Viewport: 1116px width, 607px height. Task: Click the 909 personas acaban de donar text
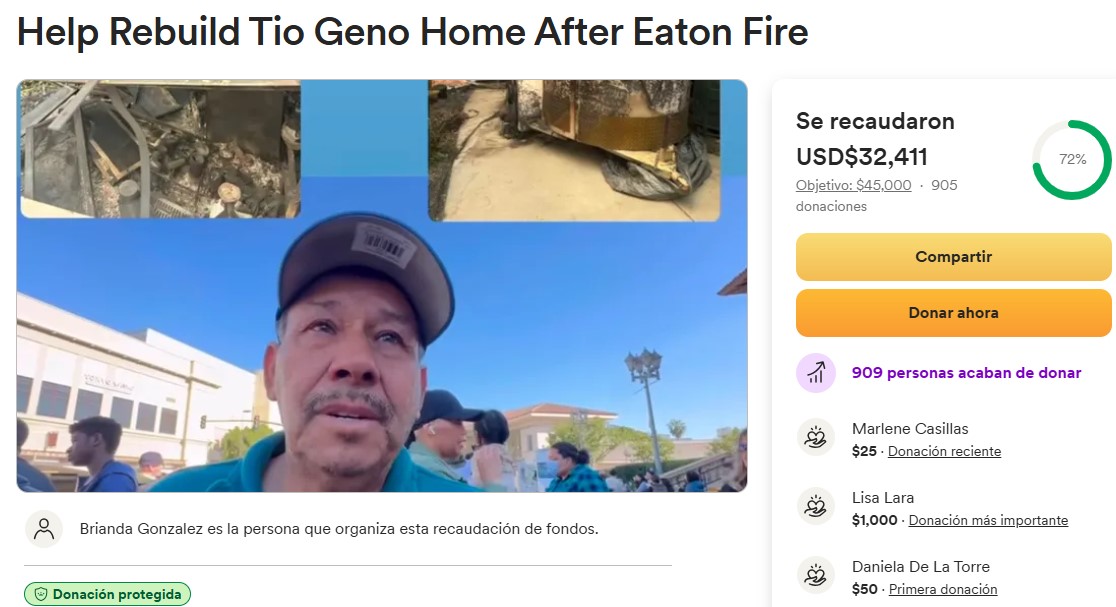tap(967, 373)
